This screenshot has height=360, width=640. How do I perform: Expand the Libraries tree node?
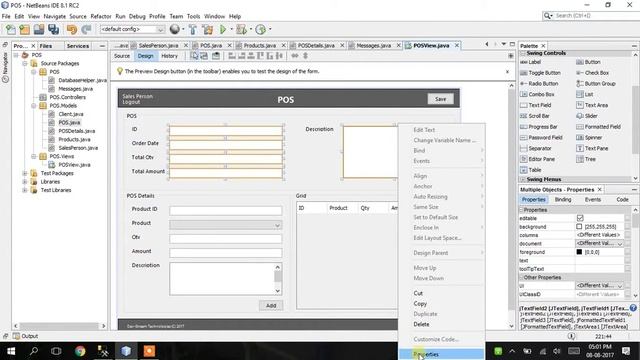[25, 182]
